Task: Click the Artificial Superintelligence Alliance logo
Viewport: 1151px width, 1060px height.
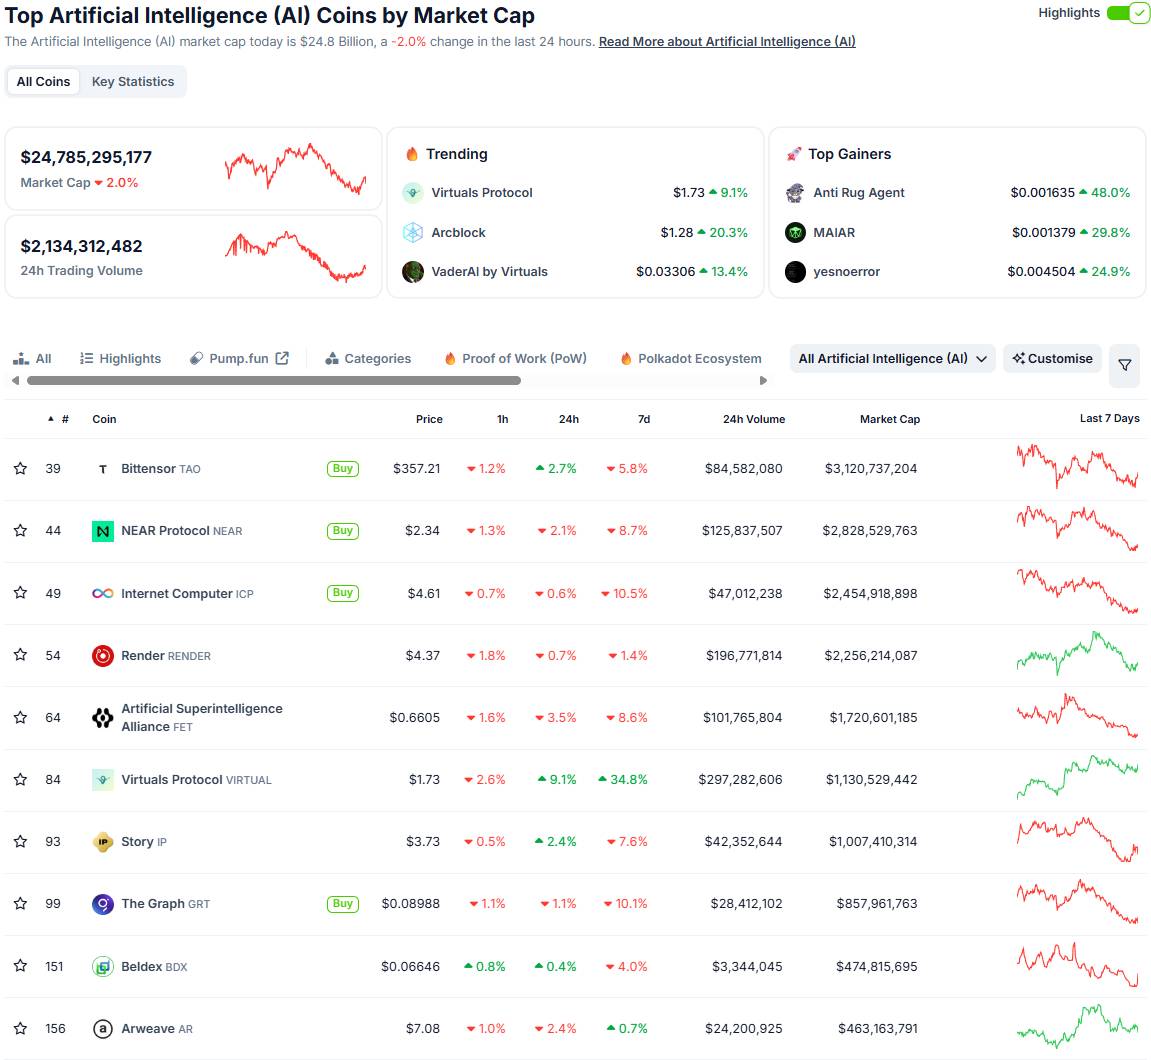Action: pyautogui.click(x=103, y=717)
